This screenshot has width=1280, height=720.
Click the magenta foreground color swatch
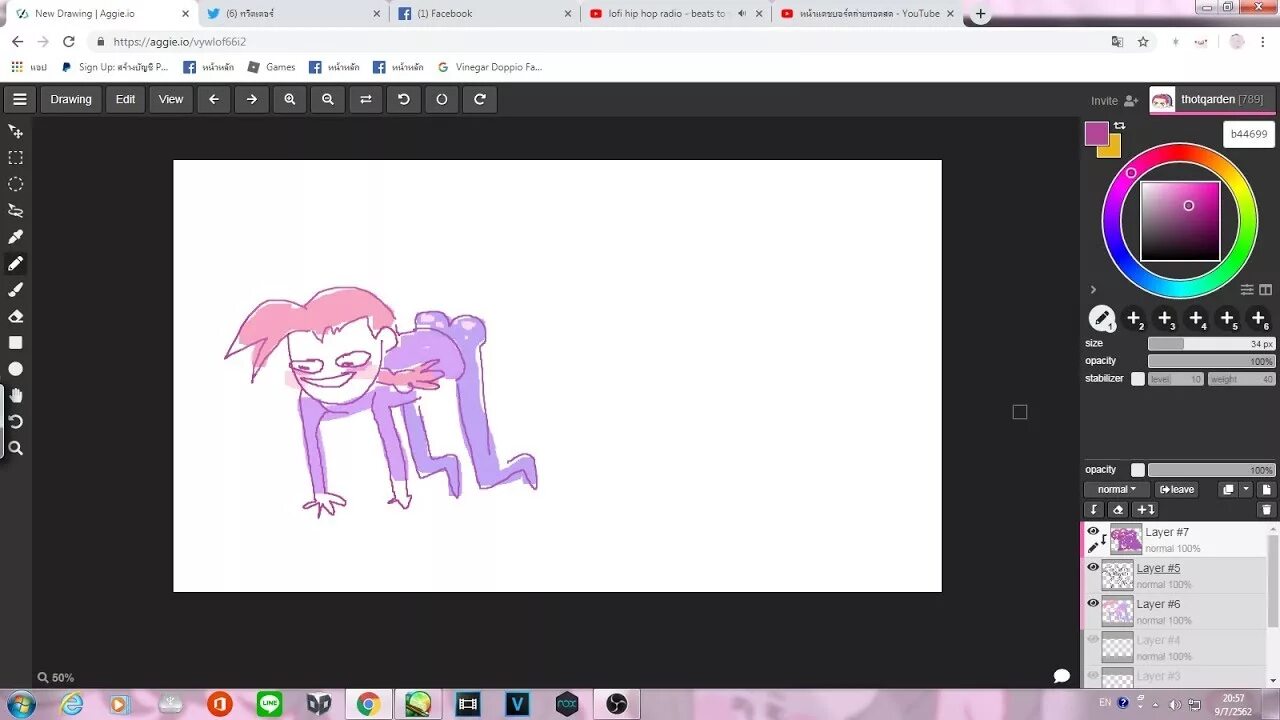[1096, 132]
